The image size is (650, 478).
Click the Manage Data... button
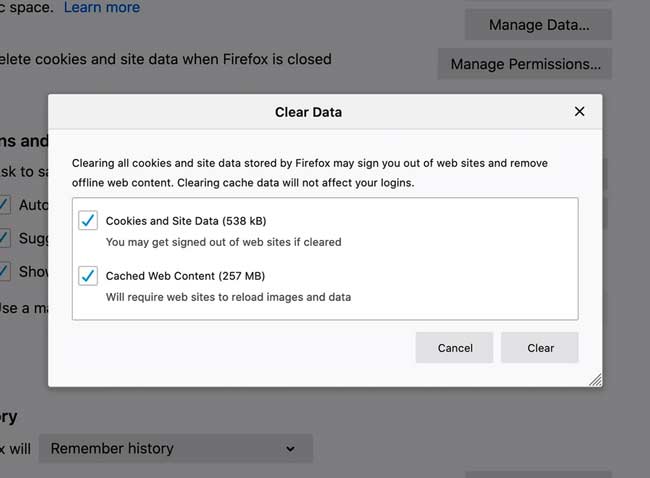click(538, 24)
